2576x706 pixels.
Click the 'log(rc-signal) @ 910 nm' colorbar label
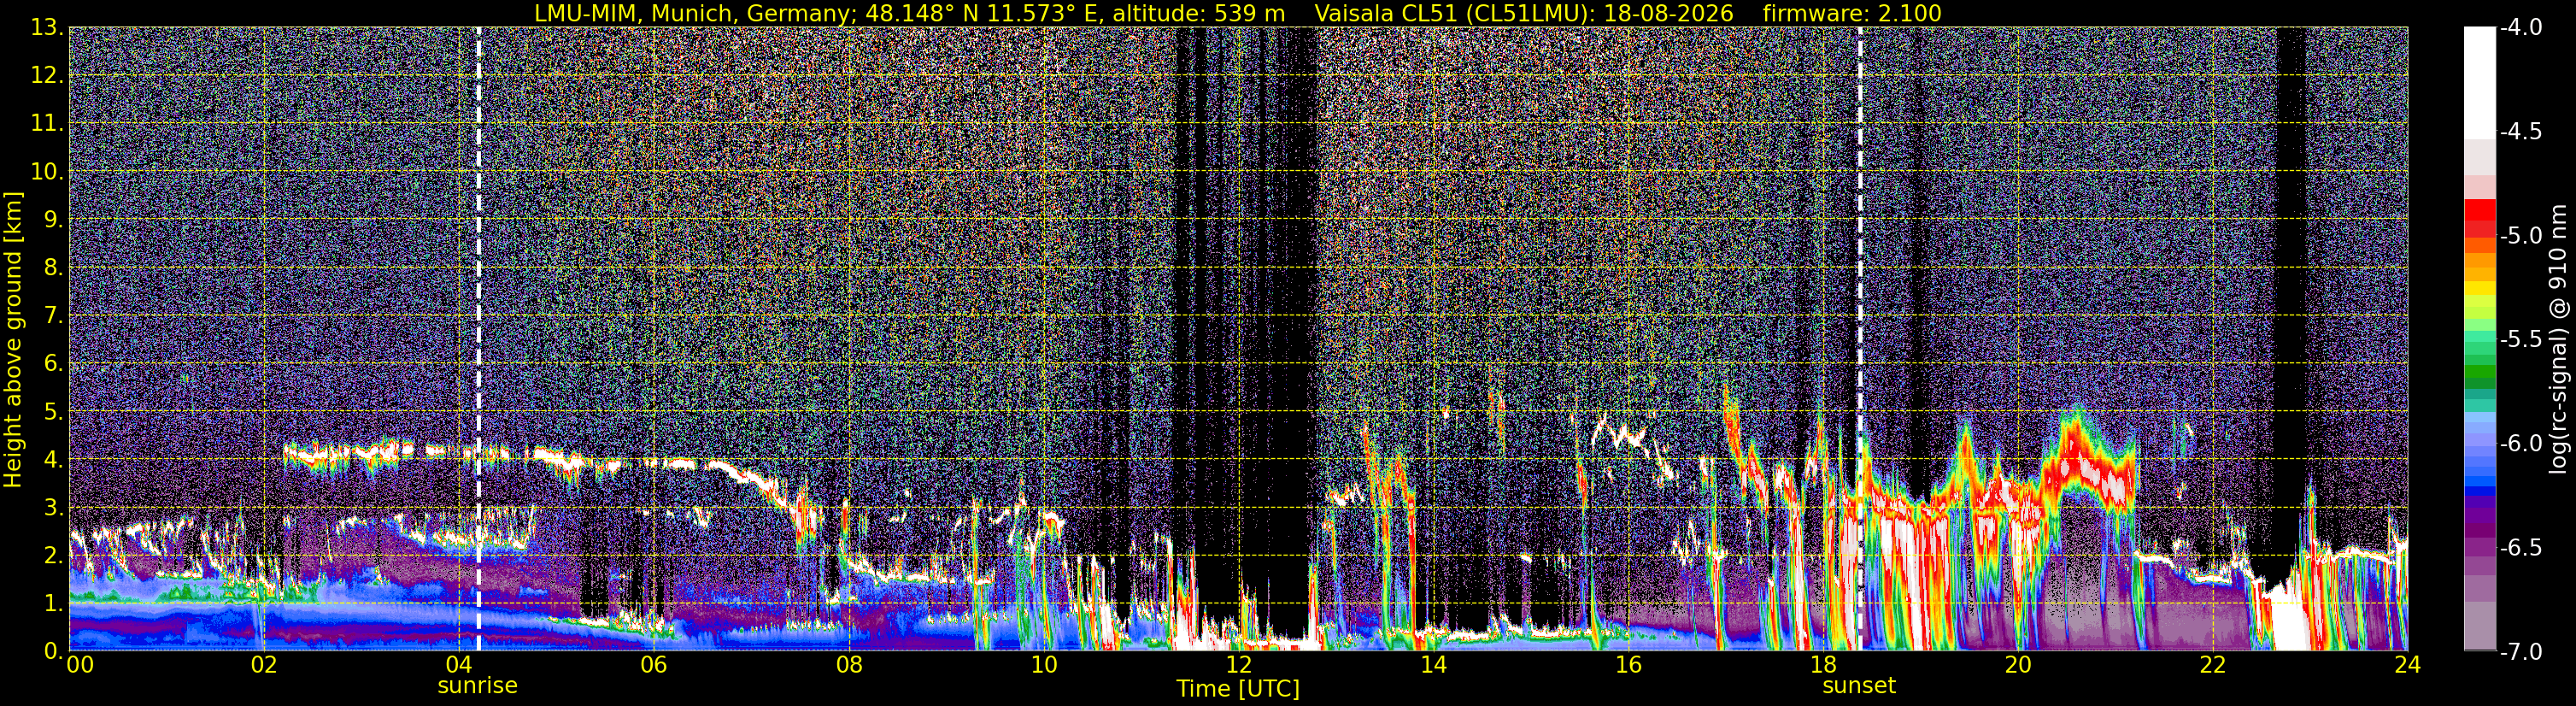[x=2559, y=339]
